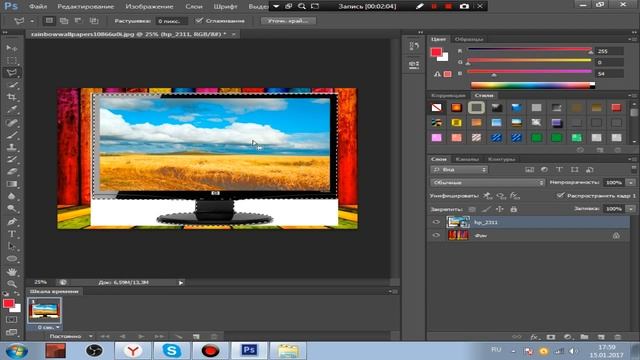Click the Уточн. край button

(x=288, y=20)
